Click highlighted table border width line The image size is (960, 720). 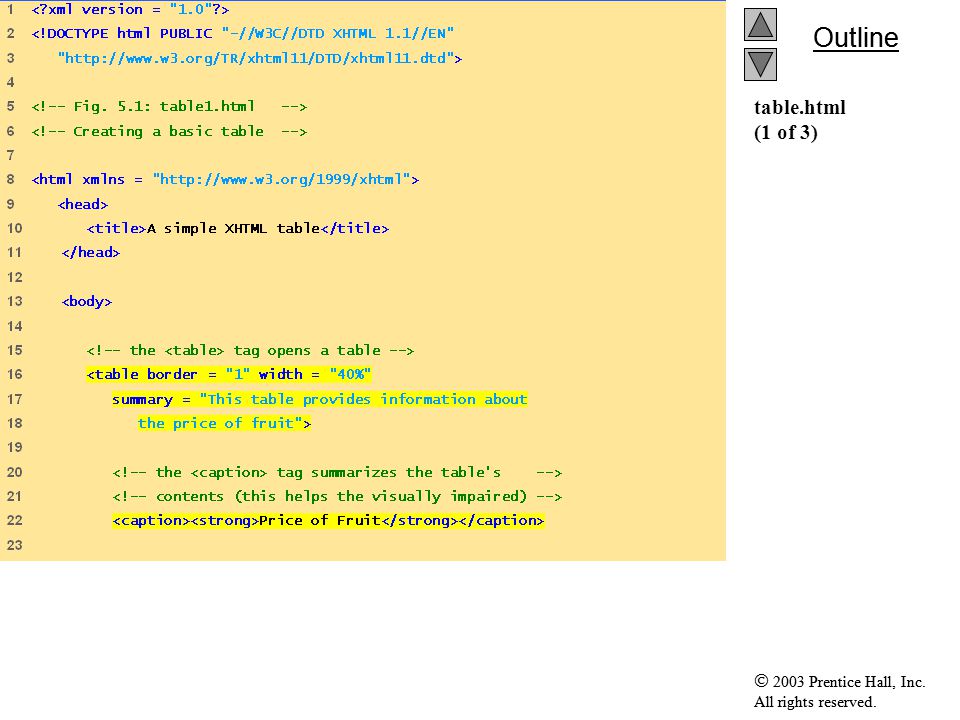tap(229, 374)
